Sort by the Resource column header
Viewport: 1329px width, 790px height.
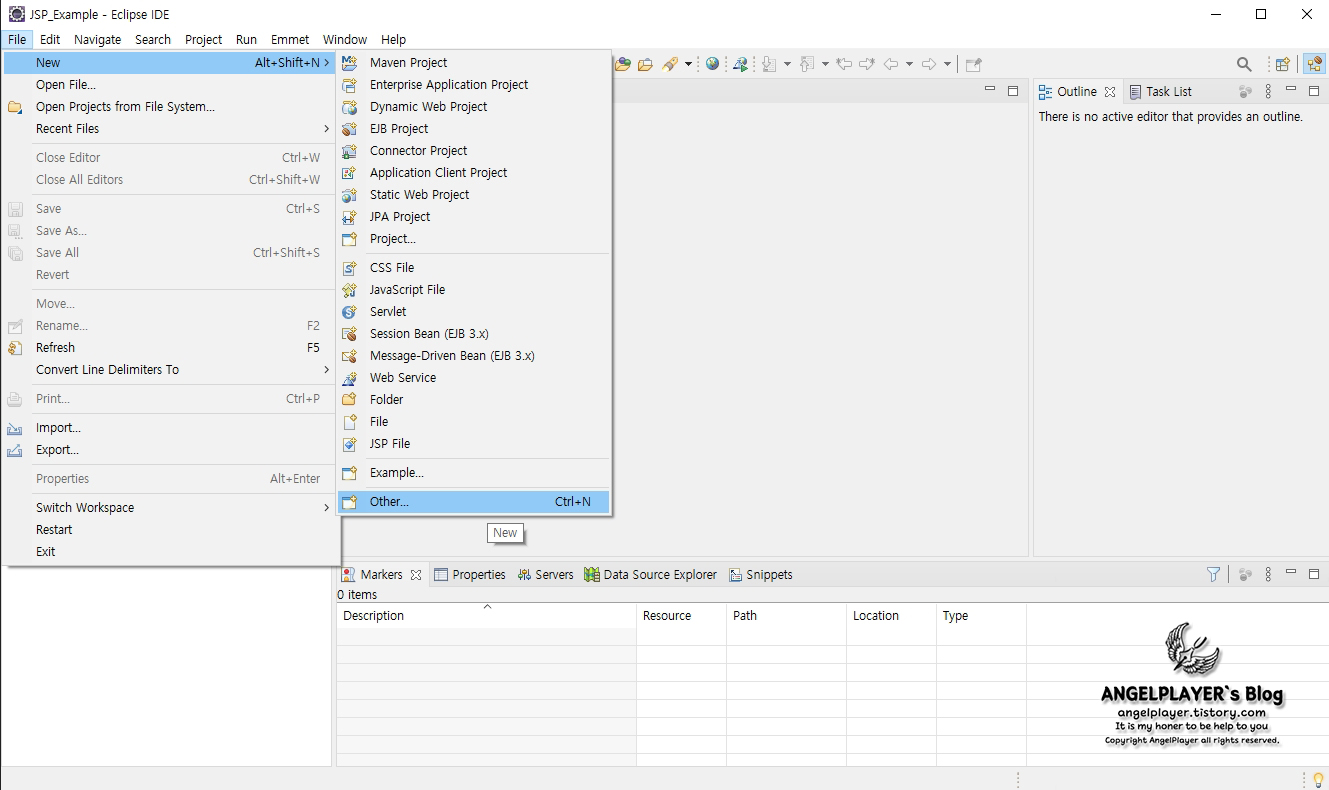coord(681,616)
